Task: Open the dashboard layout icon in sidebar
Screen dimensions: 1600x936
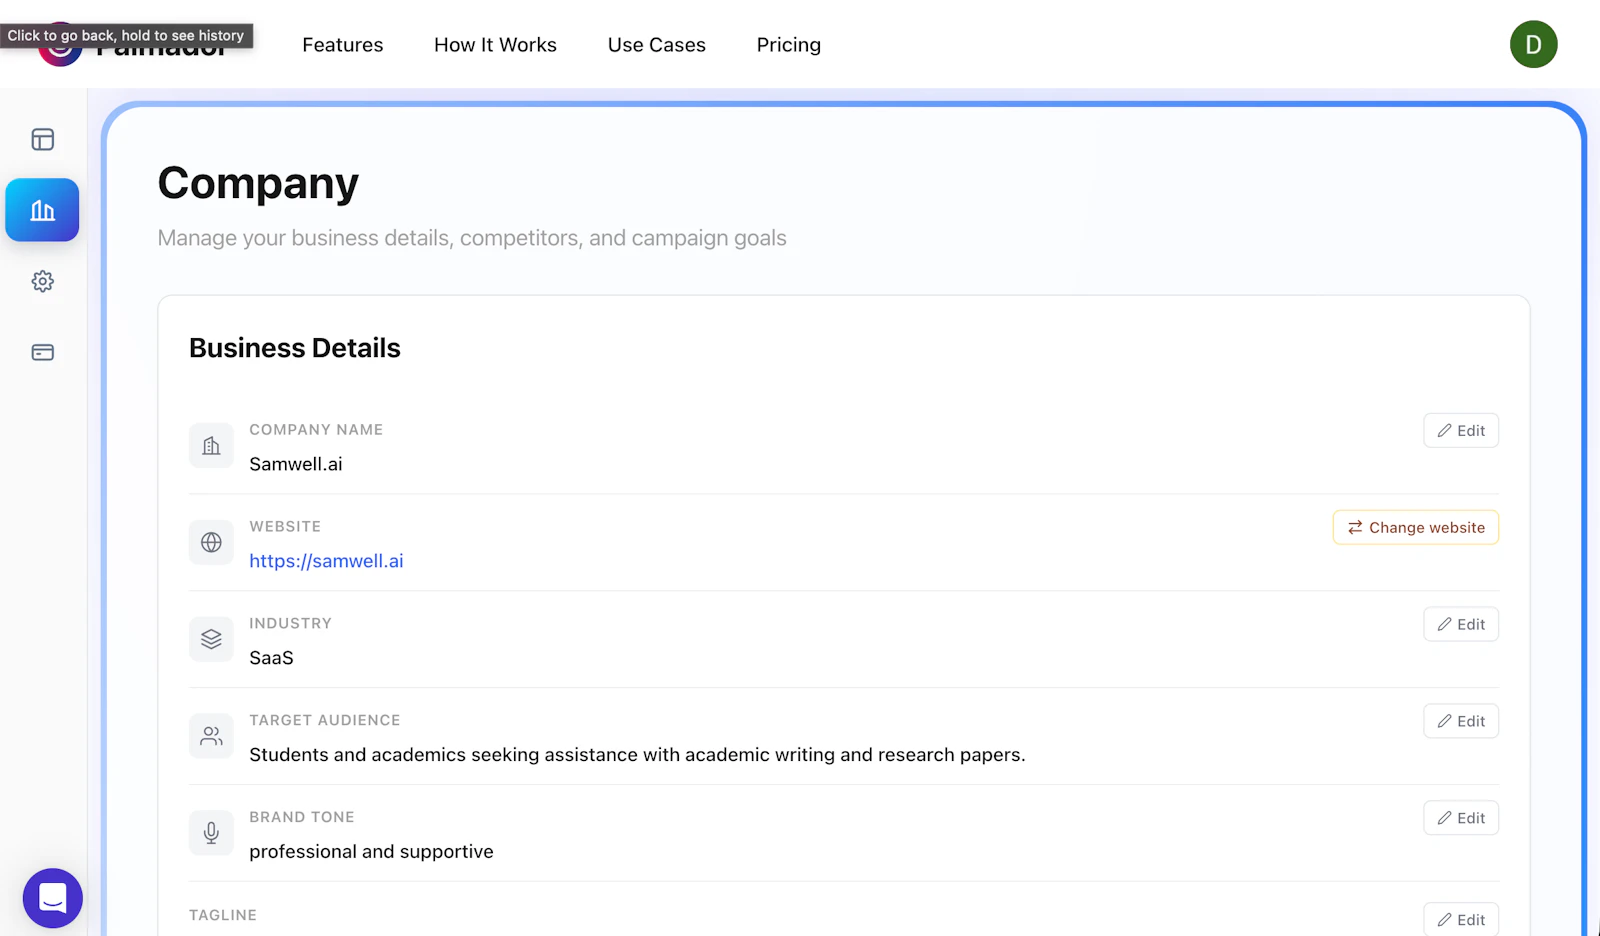Action: point(42,139)
